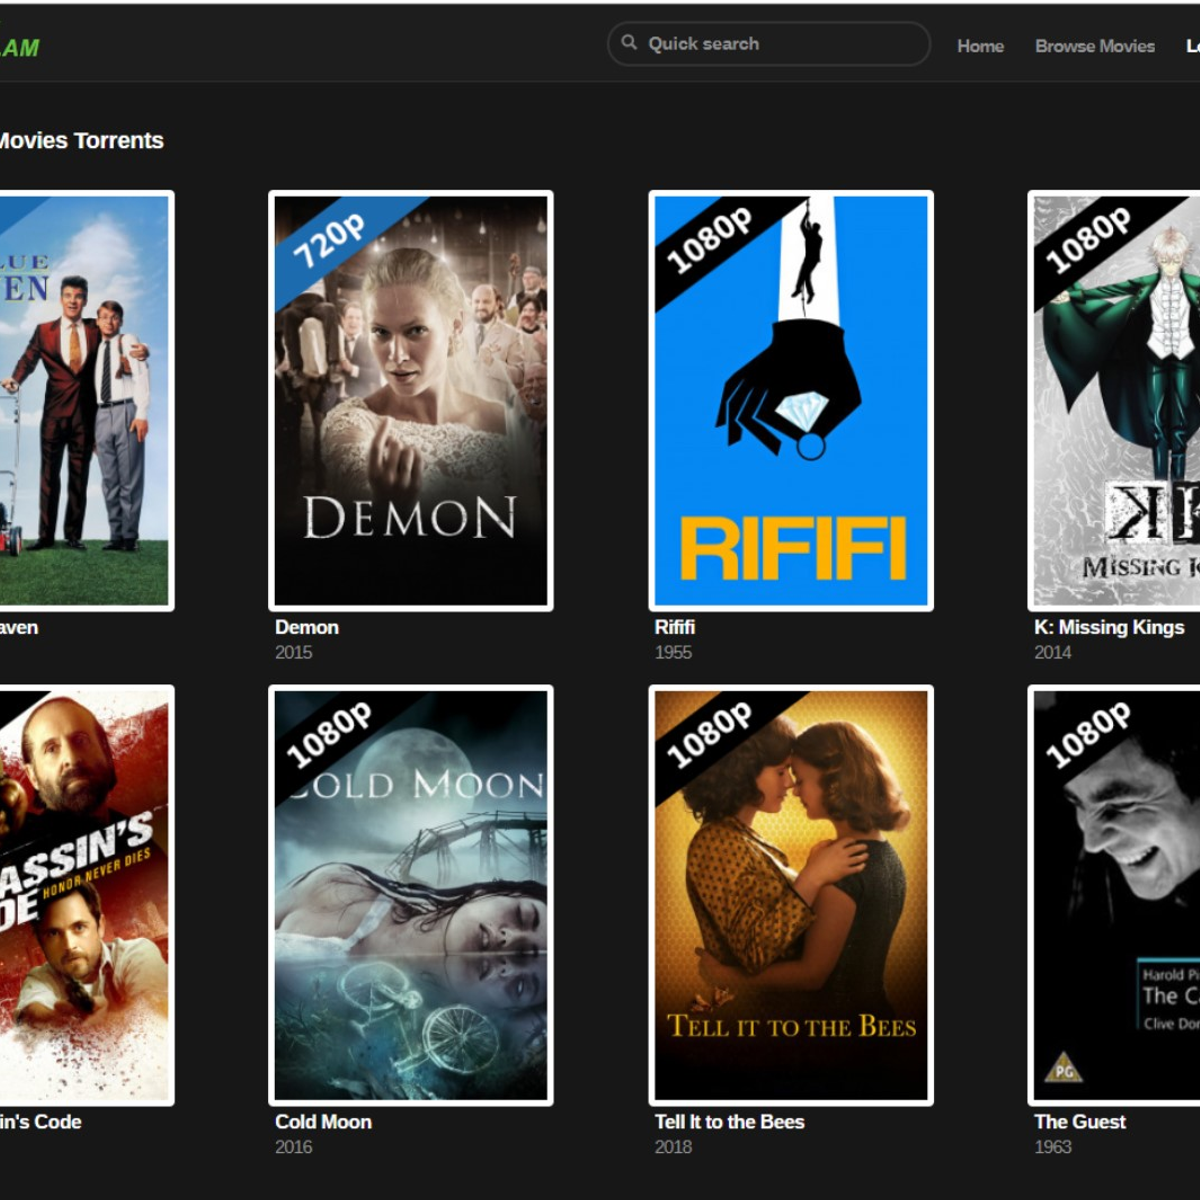
Task: Select the Rififi blue poster artwork
Action: 791,400
